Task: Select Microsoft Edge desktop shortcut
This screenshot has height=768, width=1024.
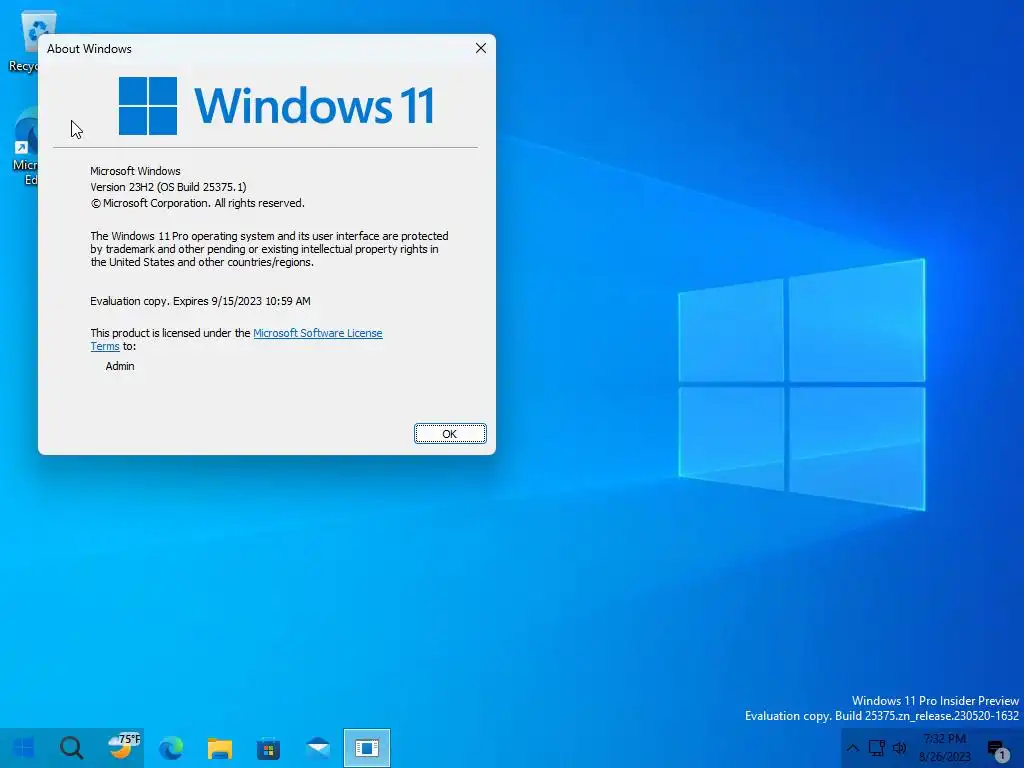Action: pos(24,147)
